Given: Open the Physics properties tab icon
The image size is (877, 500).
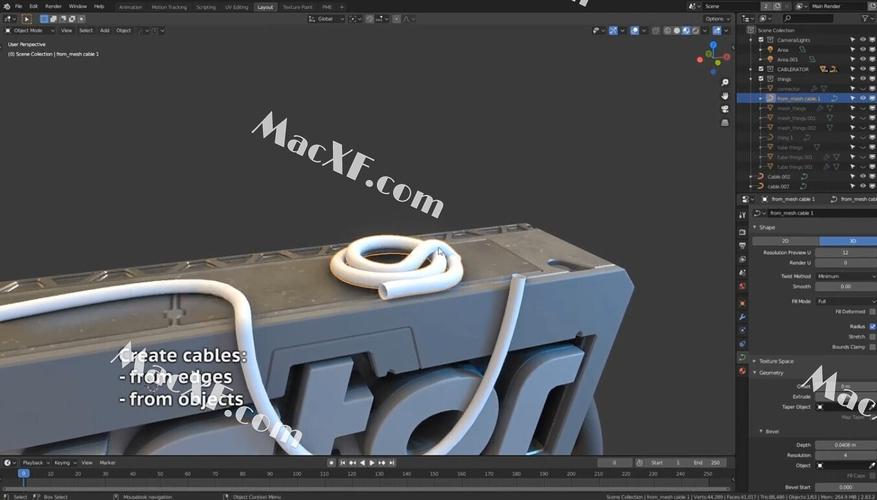Looking at the screenshot, I should [x=742, y=331].
